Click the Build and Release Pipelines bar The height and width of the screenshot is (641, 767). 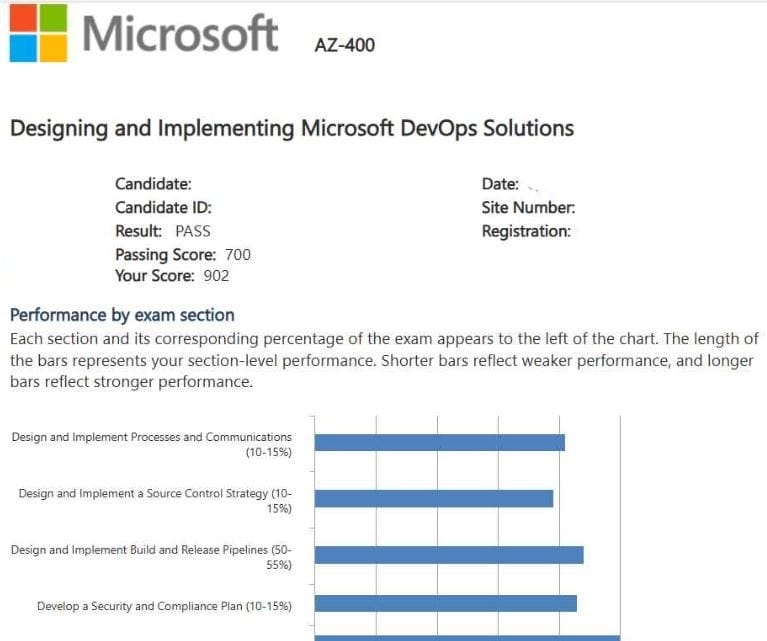(448, 554)
